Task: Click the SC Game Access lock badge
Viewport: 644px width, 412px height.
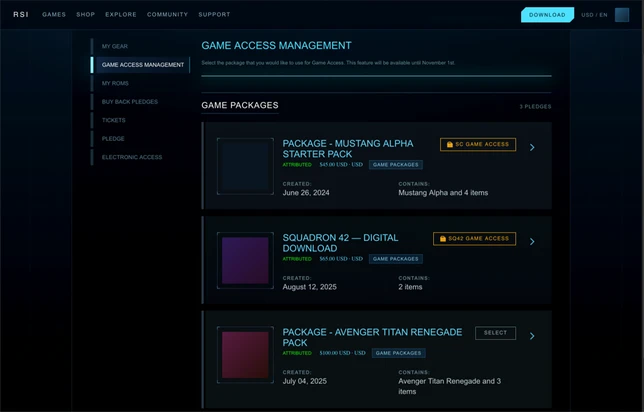Action: click(x=478, y=145)
